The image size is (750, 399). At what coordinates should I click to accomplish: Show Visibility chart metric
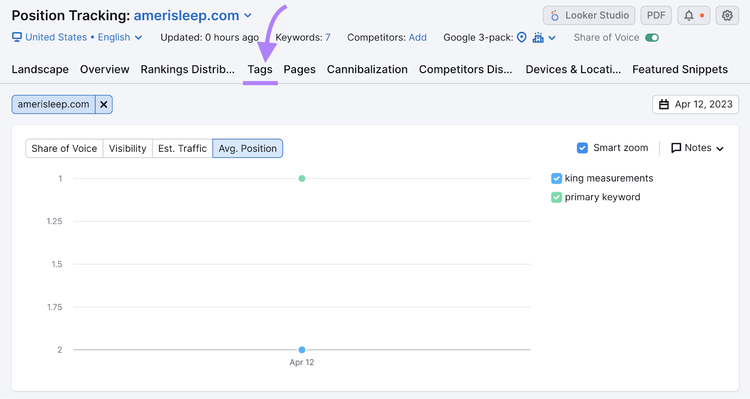(127, 148)
